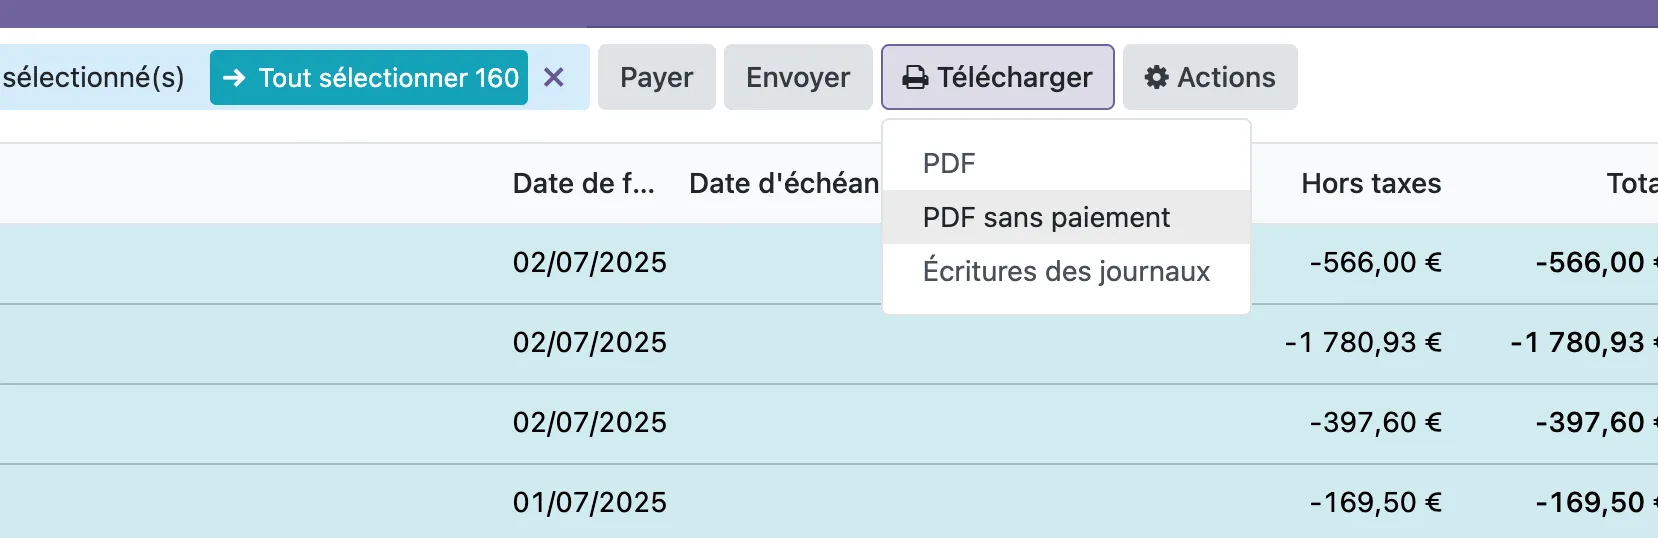Click the printer icon on Télécharger
Viewport: 1658px width, 538px height.
click(915, 78)
